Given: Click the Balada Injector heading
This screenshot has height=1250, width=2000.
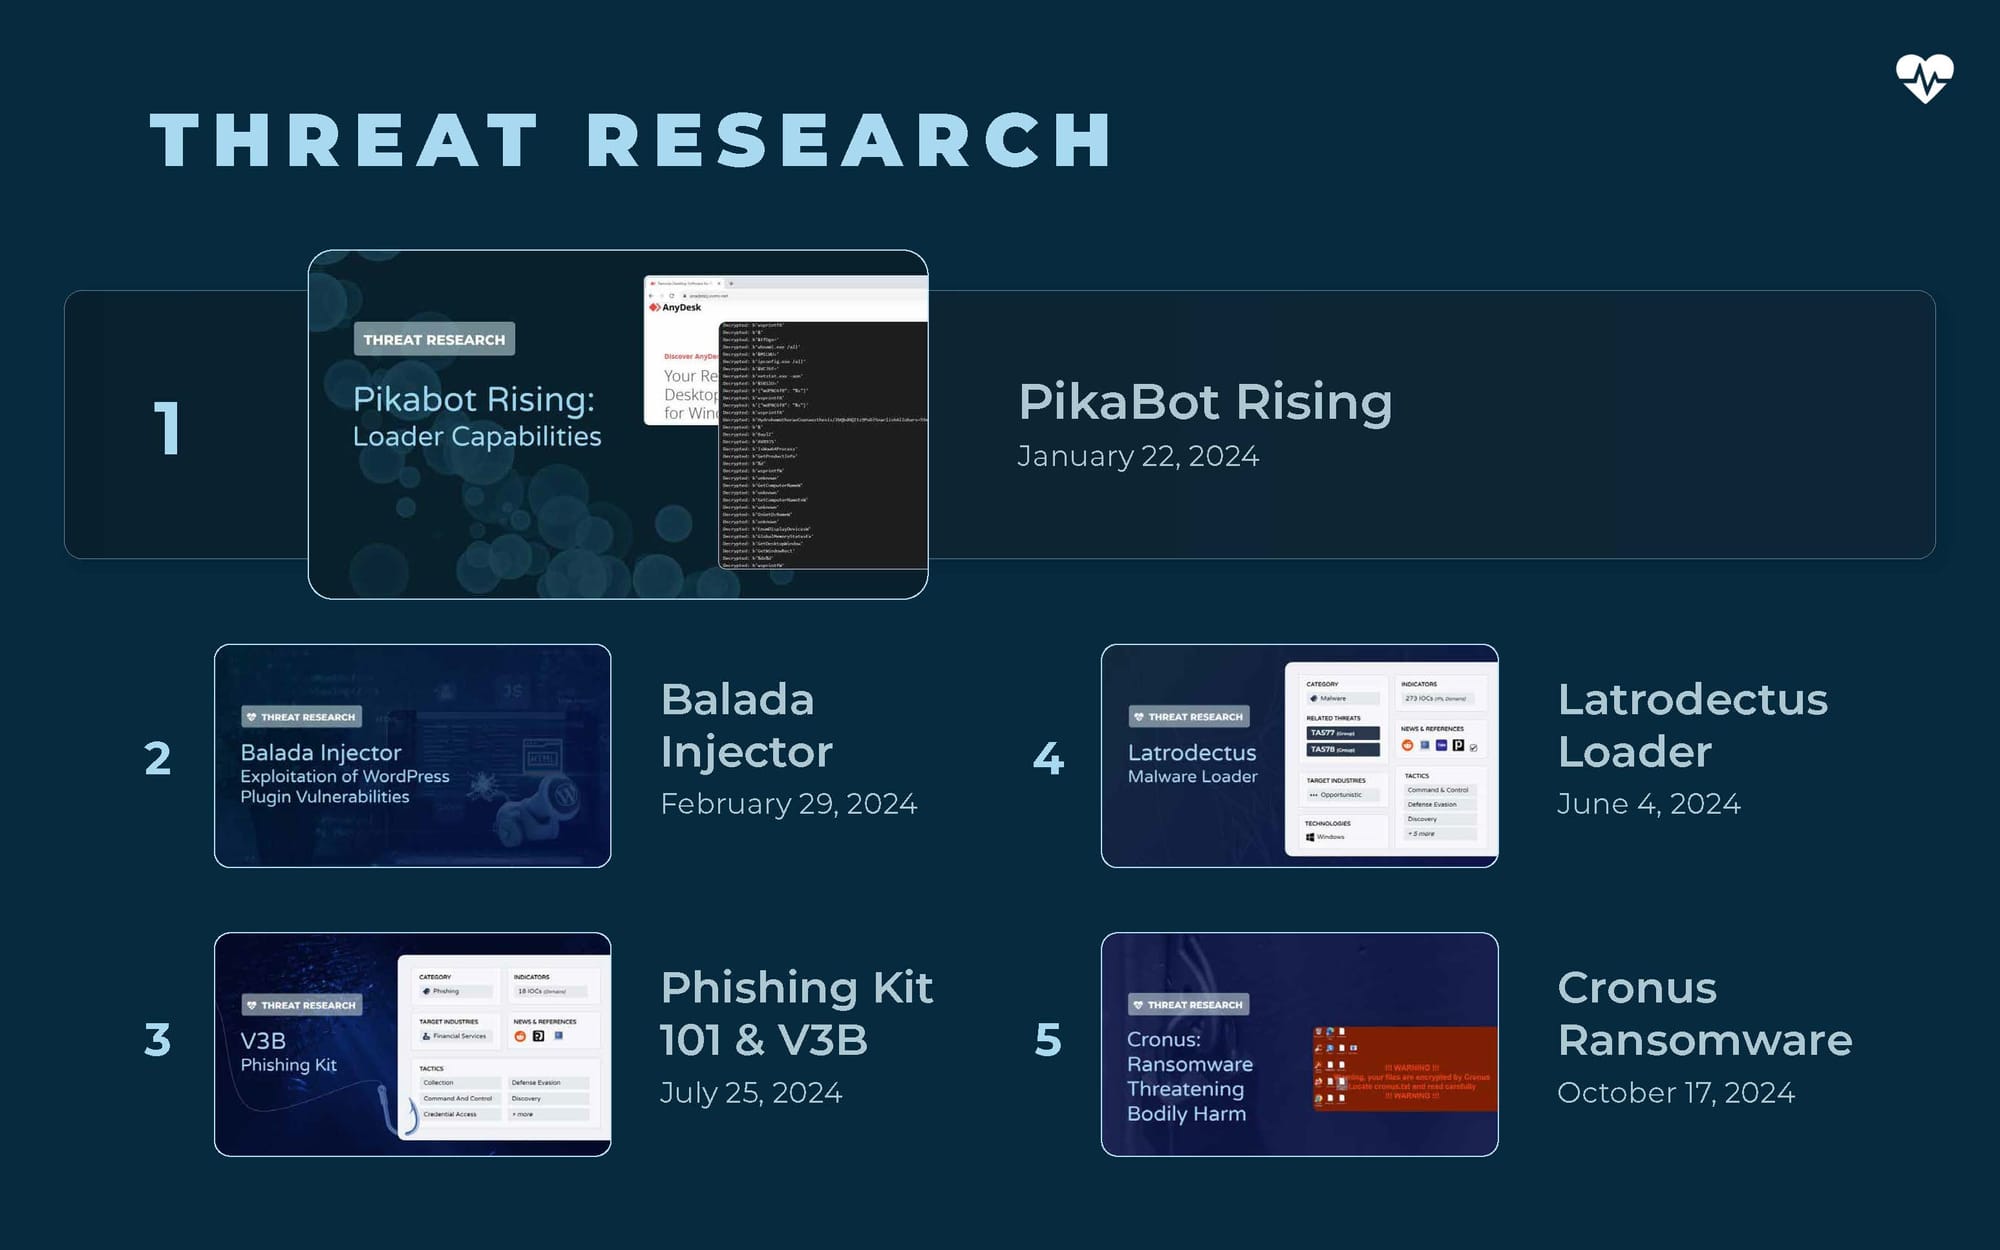Looking at the screenshot, I should tap(746, 725).
